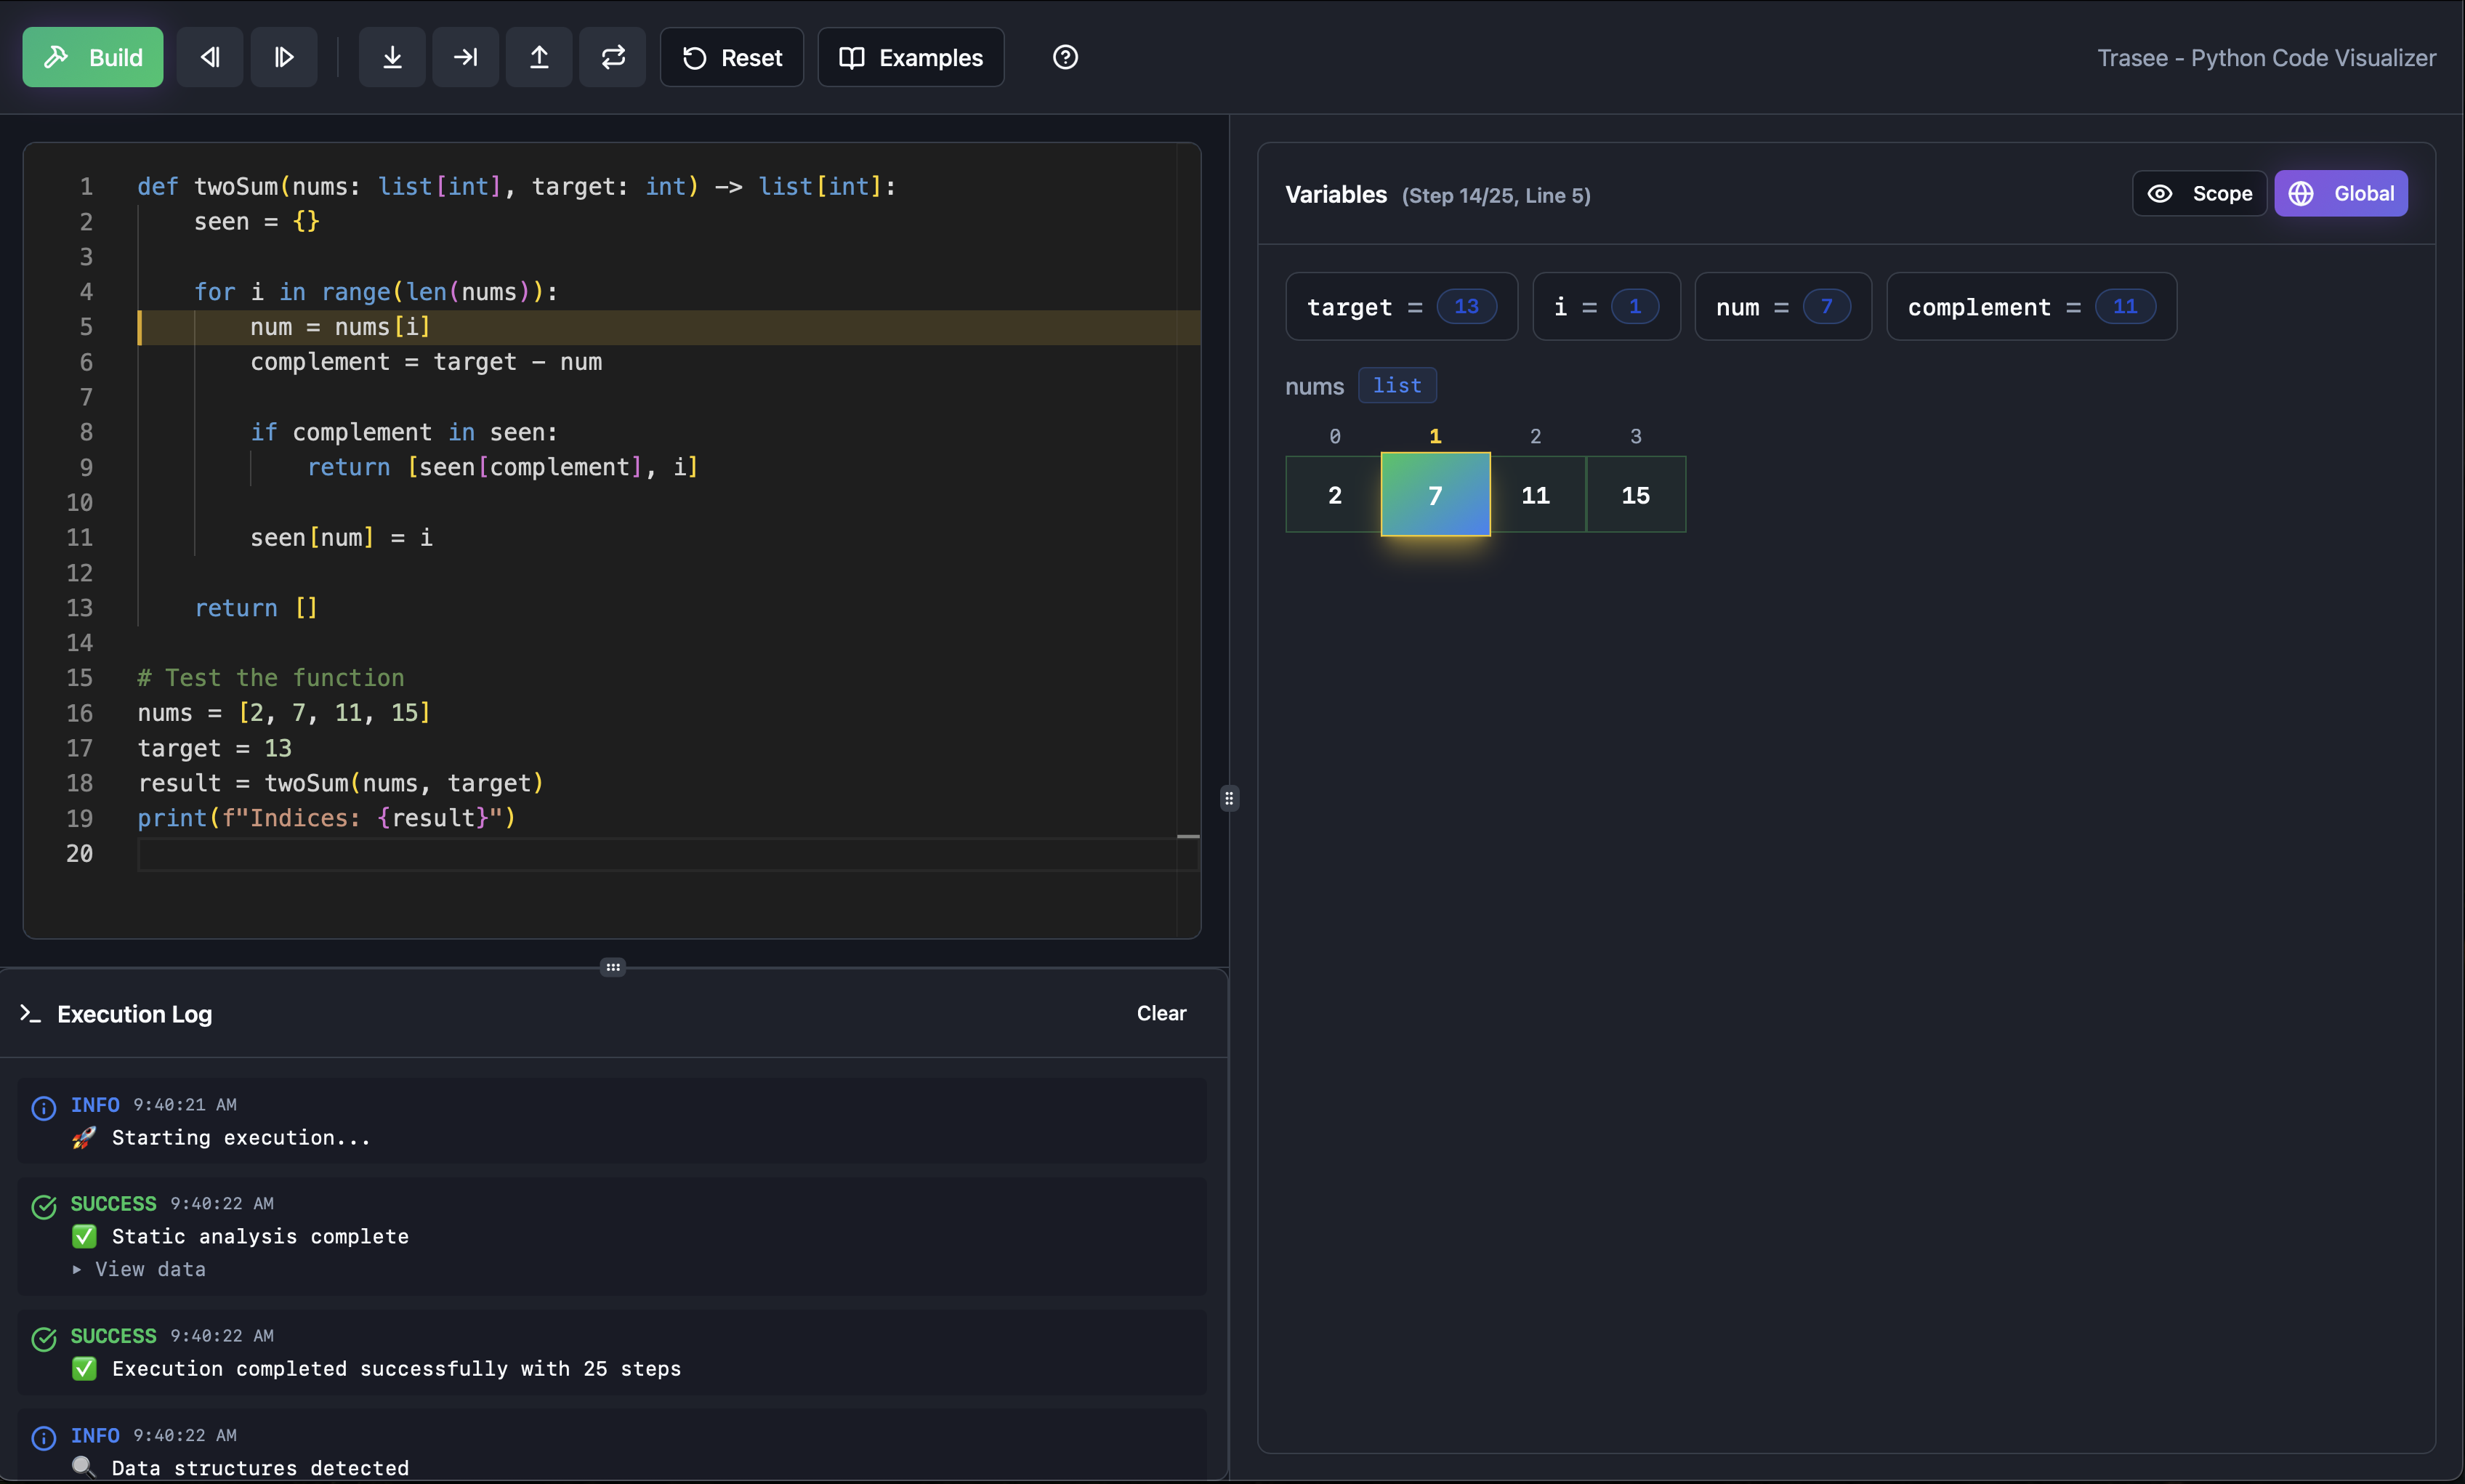Click the list type badge beside nums

(1396, 385)
